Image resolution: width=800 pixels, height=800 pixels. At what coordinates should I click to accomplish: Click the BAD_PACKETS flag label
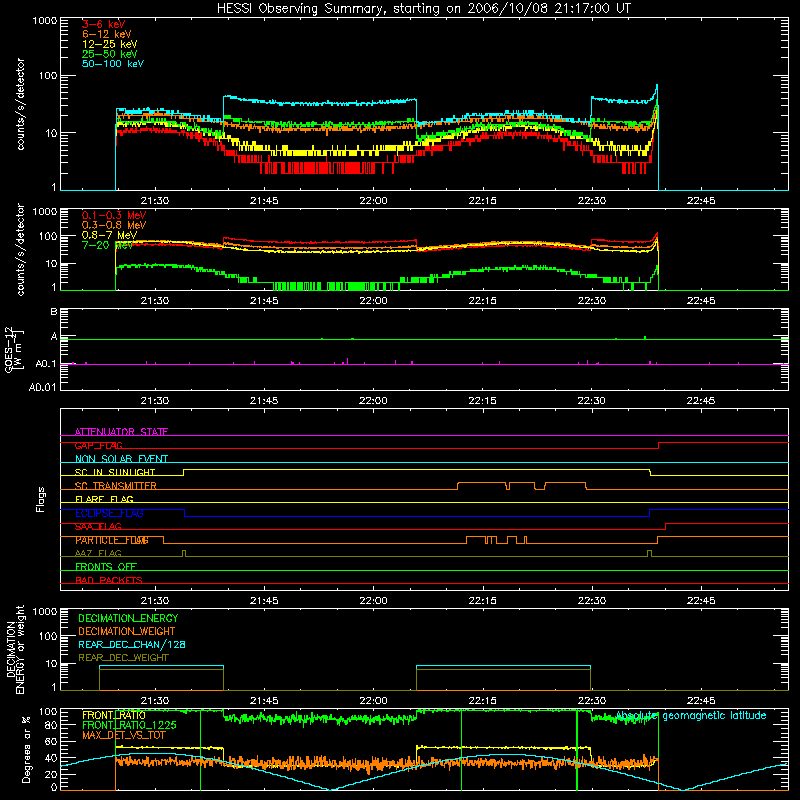pyautogui.click(x=109, y=580)
